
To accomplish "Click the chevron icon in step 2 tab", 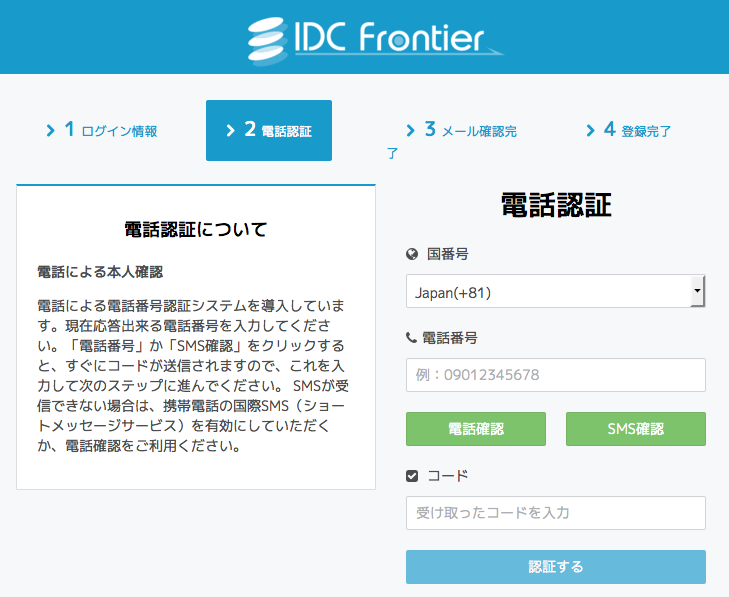I will coord(230,130).
